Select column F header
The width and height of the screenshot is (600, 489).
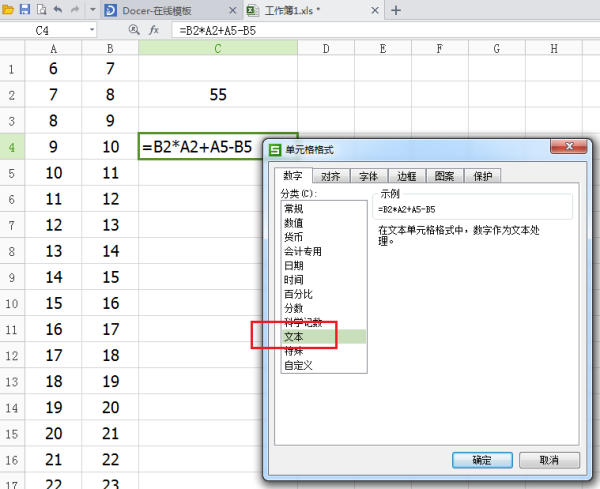[440, 48]
